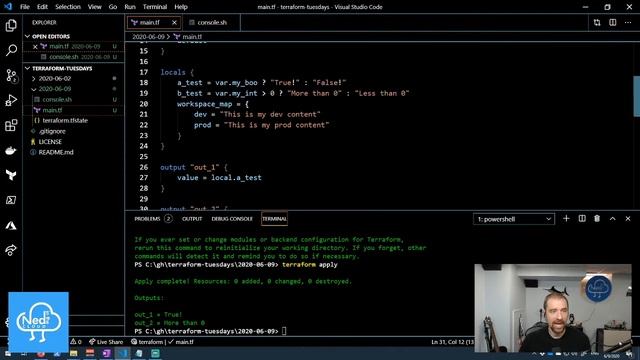Select the 1: powershell terminal dropdown
The width and height of the screenshot is (640, 360).
click(x=514, y=219)
